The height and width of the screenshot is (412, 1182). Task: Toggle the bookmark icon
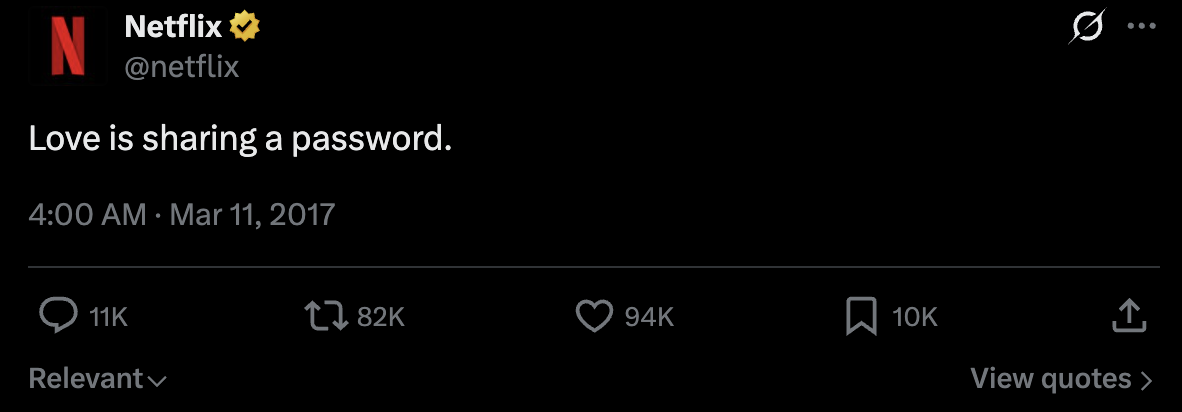[x=862, y=316]
